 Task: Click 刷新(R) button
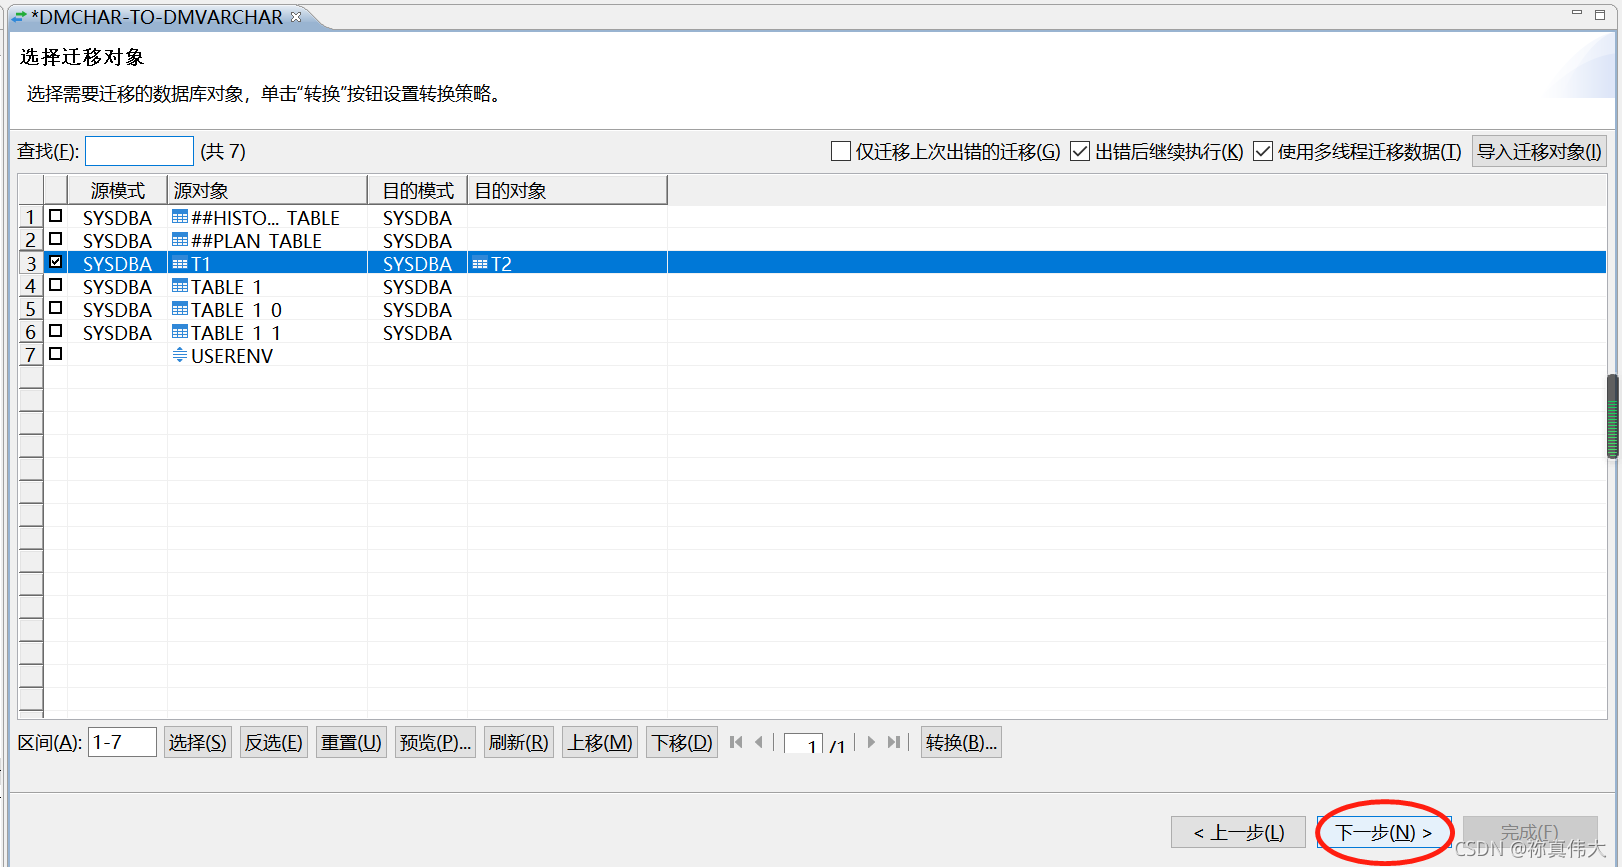519,742
